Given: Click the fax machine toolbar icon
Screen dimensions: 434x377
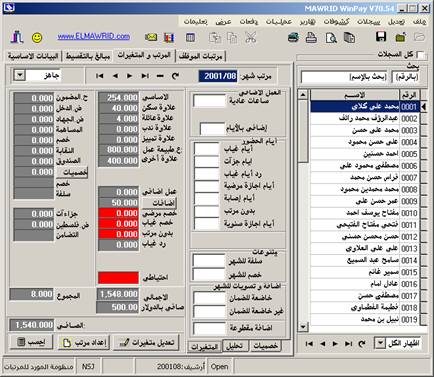Looking at the screenshot, I should tap(293, 37).
